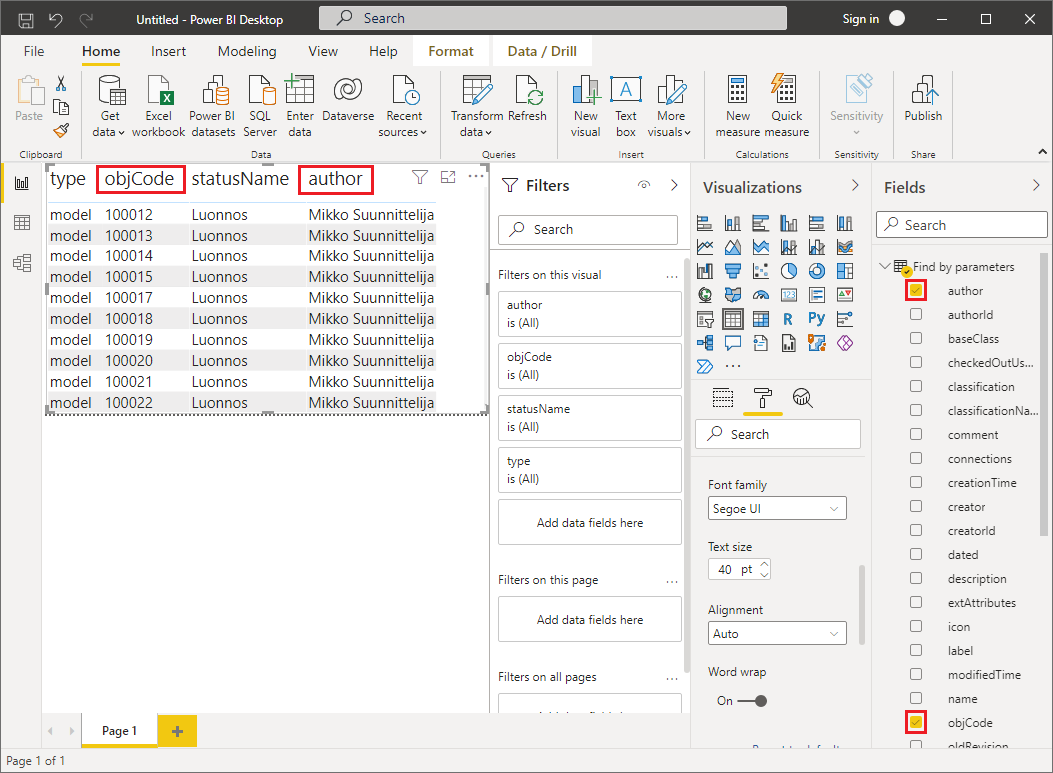Switch to the View ribbon tab
1053x773 pixels.
coord(323,51)
